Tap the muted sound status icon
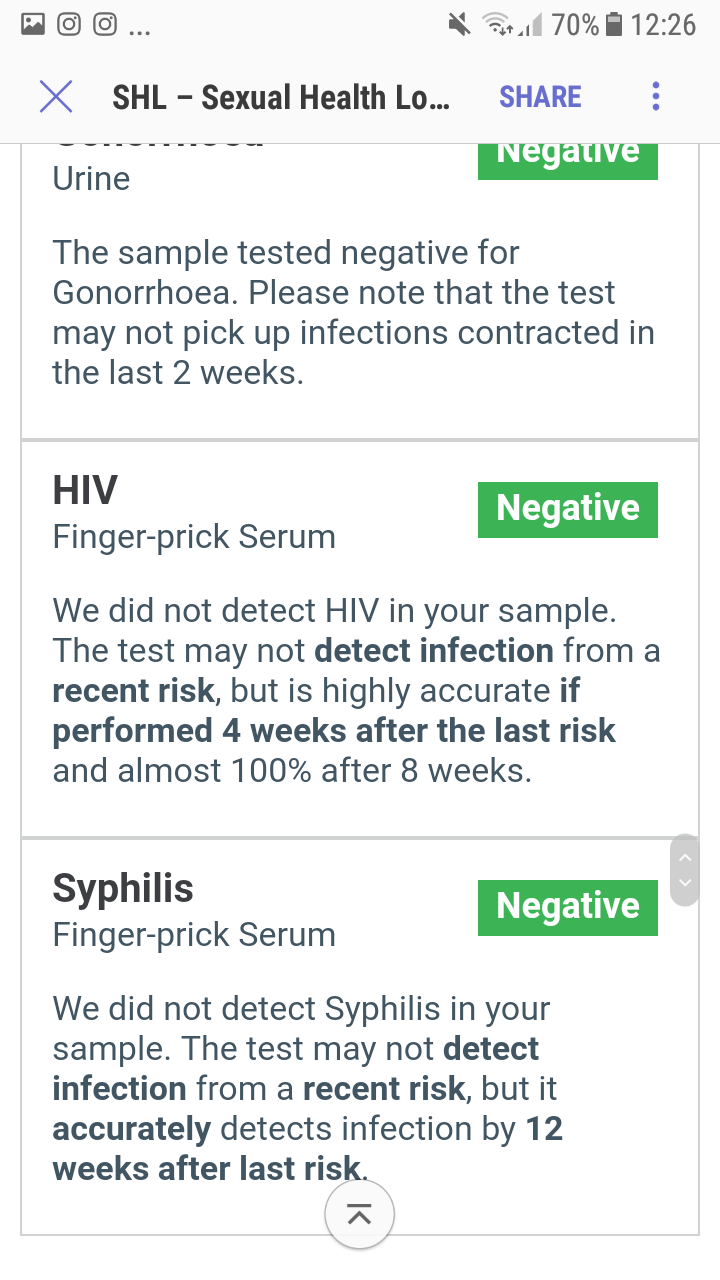 459,25
